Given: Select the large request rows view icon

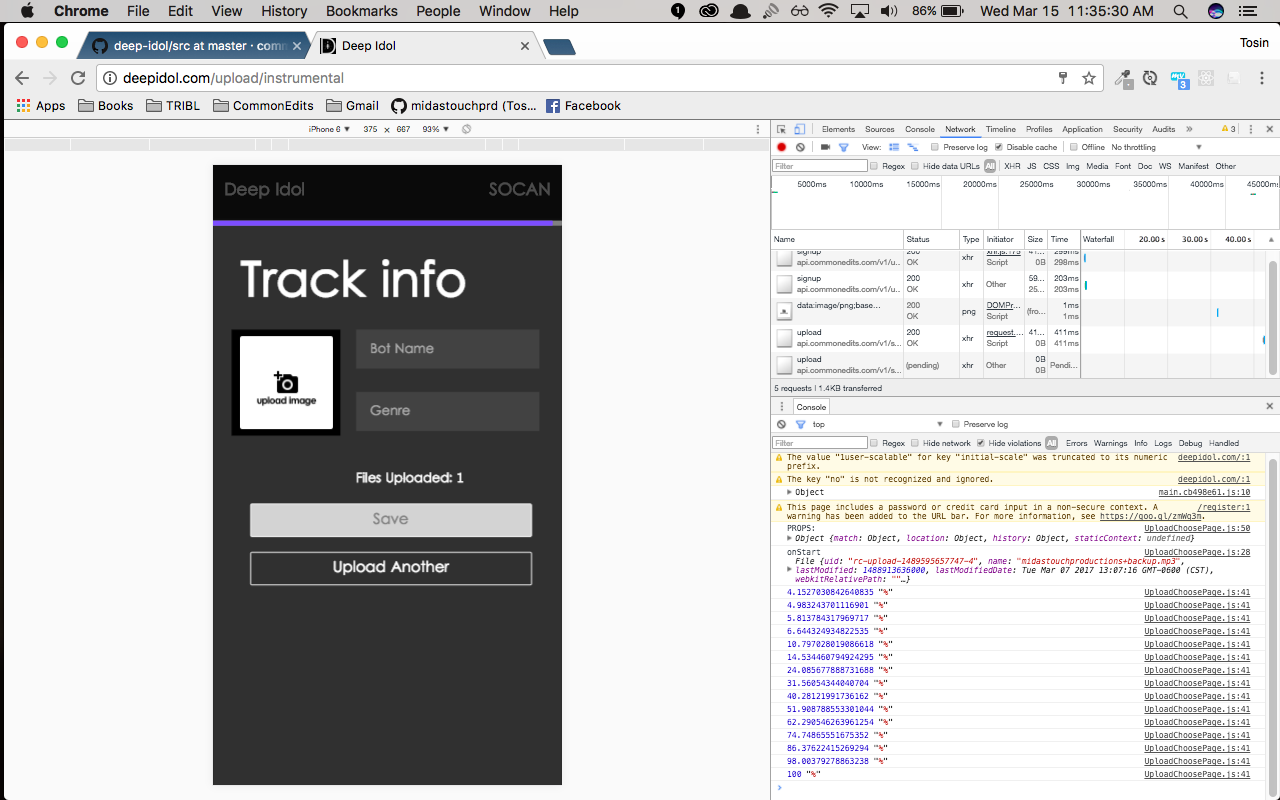Looking at the screenshot, I should (x=894, y=147).
